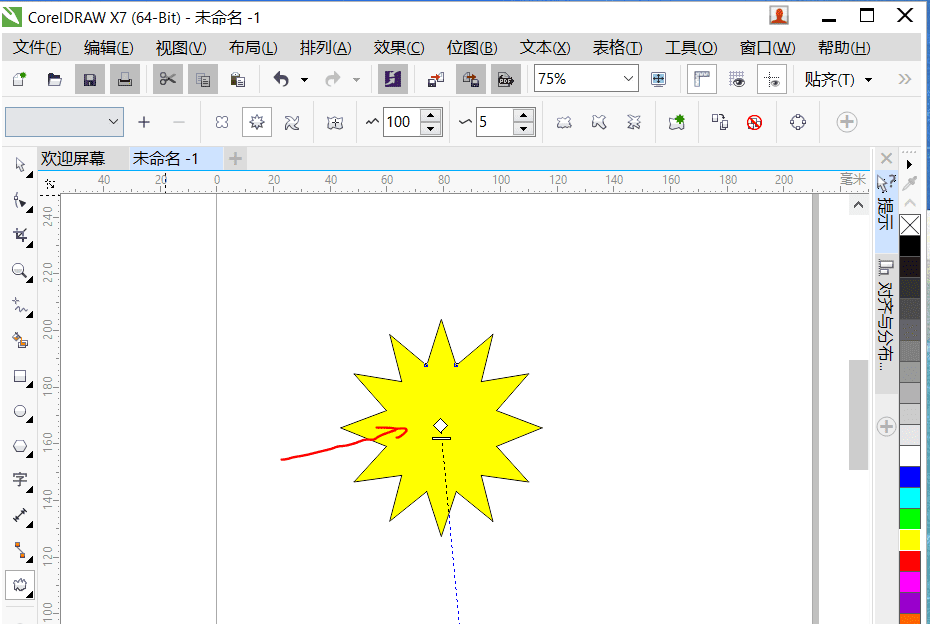This screenshot has width=930, height=624.
Task: Switch to the 欢迎屏幕 tab
Action: (x=72, y=158)
